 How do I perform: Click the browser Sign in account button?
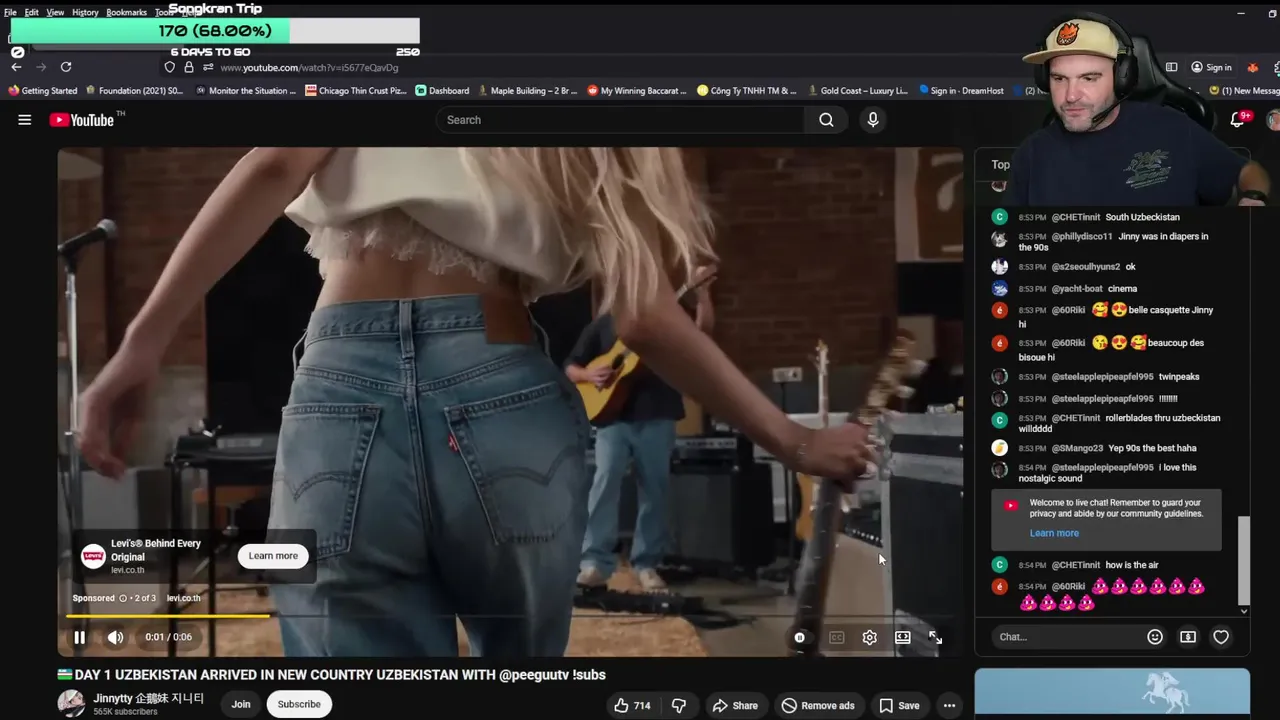click(x=1211, y=67)
